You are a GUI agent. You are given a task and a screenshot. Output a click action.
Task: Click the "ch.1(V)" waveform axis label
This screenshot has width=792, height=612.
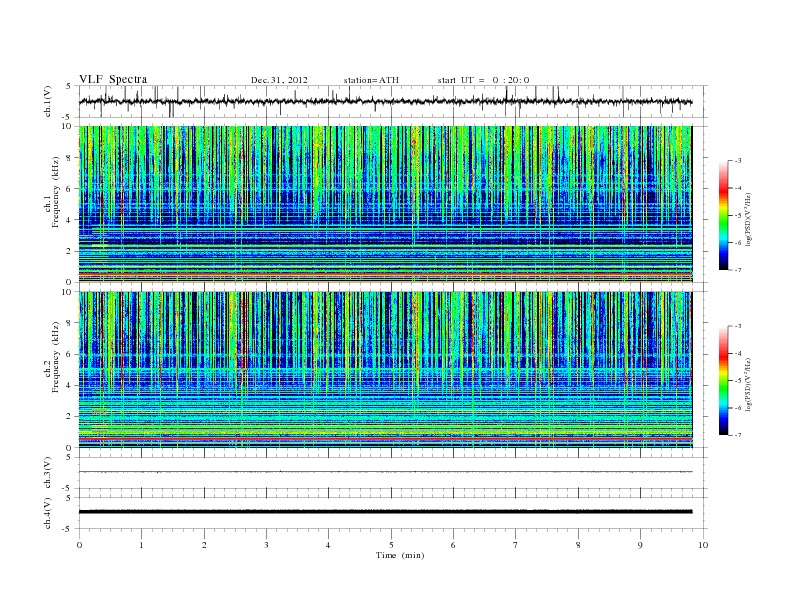point(48,102)
